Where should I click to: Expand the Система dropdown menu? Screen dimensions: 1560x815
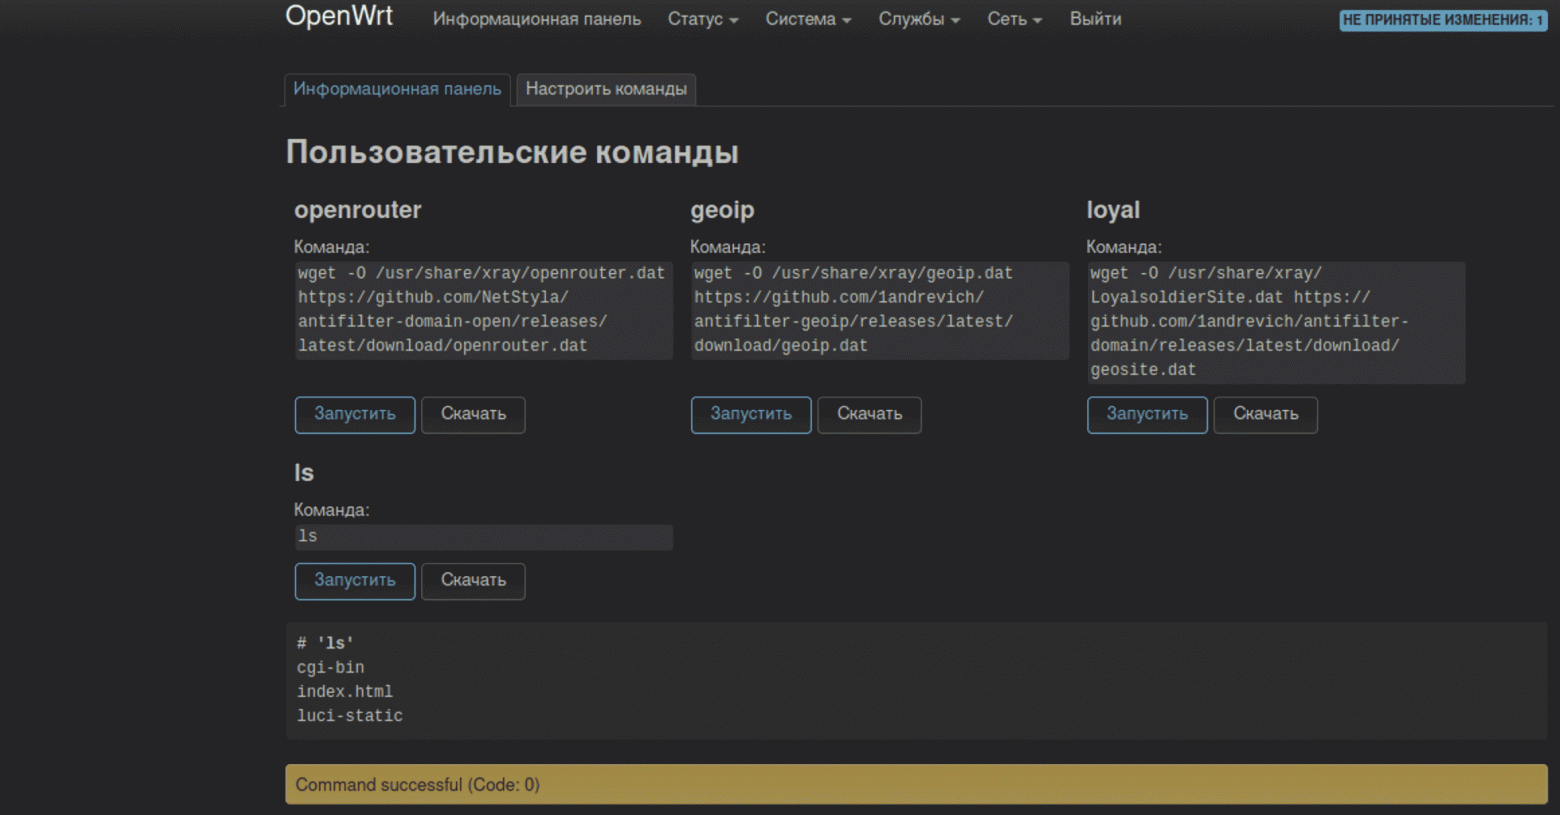[808, 19]
